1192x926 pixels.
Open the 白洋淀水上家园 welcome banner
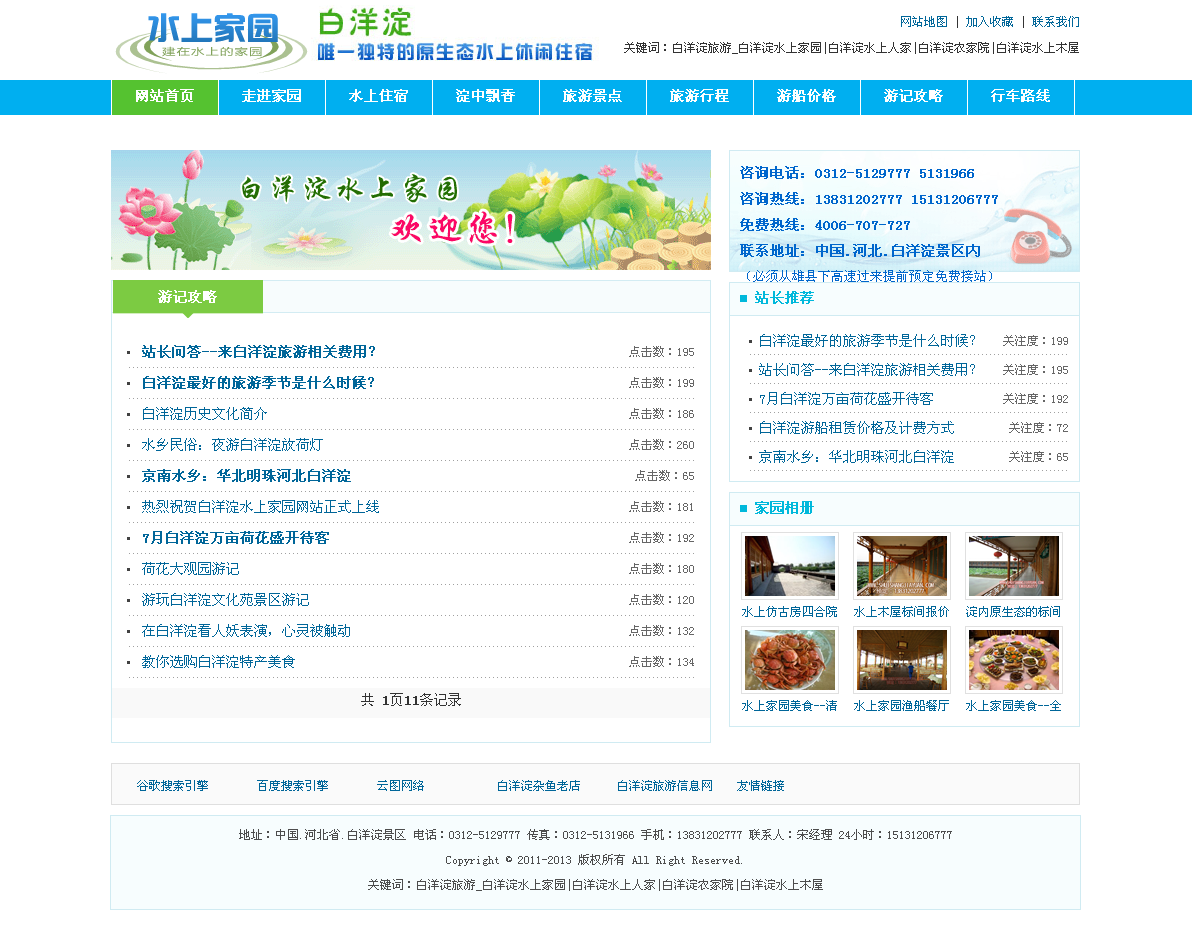[x=410, y=210]
